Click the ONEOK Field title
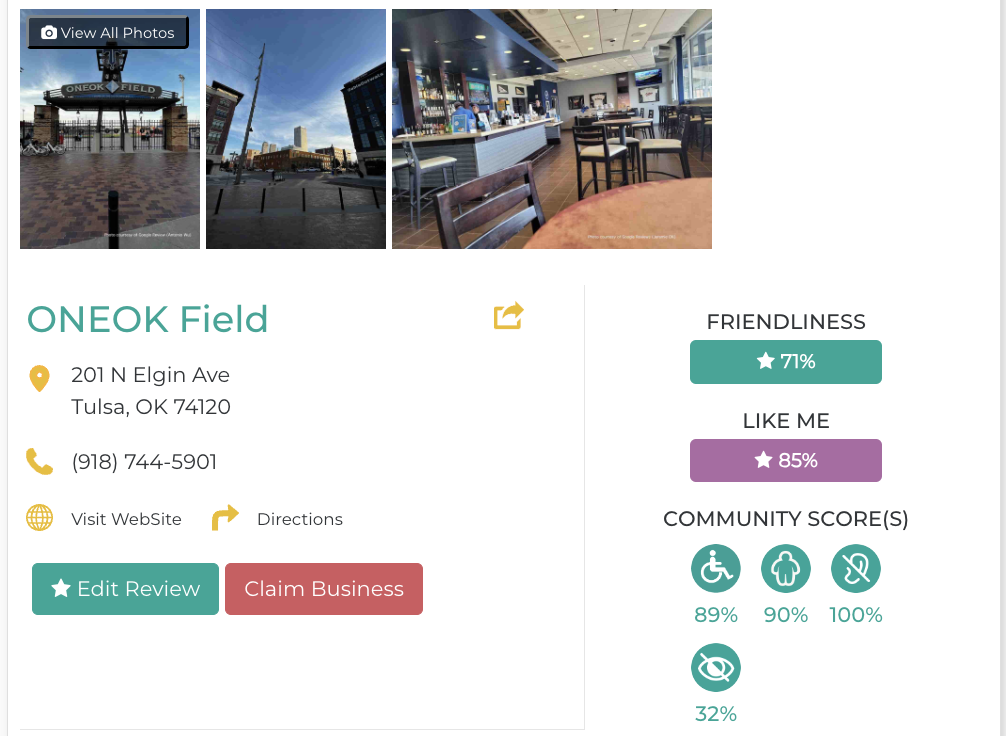 (x=148, y=320)
